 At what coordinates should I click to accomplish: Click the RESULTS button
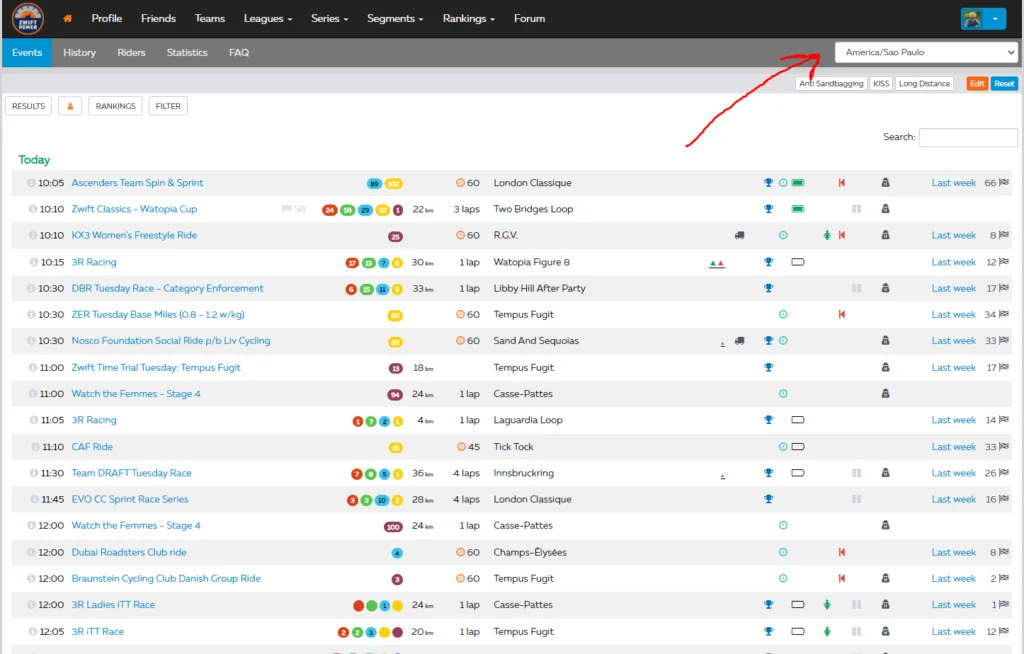tap(29, 106)
